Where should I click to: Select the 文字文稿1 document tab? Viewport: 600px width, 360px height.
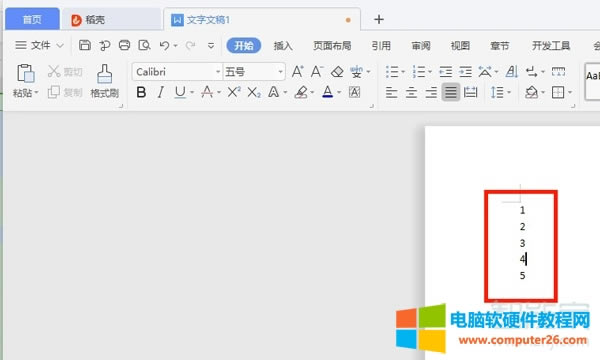(x=262, y=20)
